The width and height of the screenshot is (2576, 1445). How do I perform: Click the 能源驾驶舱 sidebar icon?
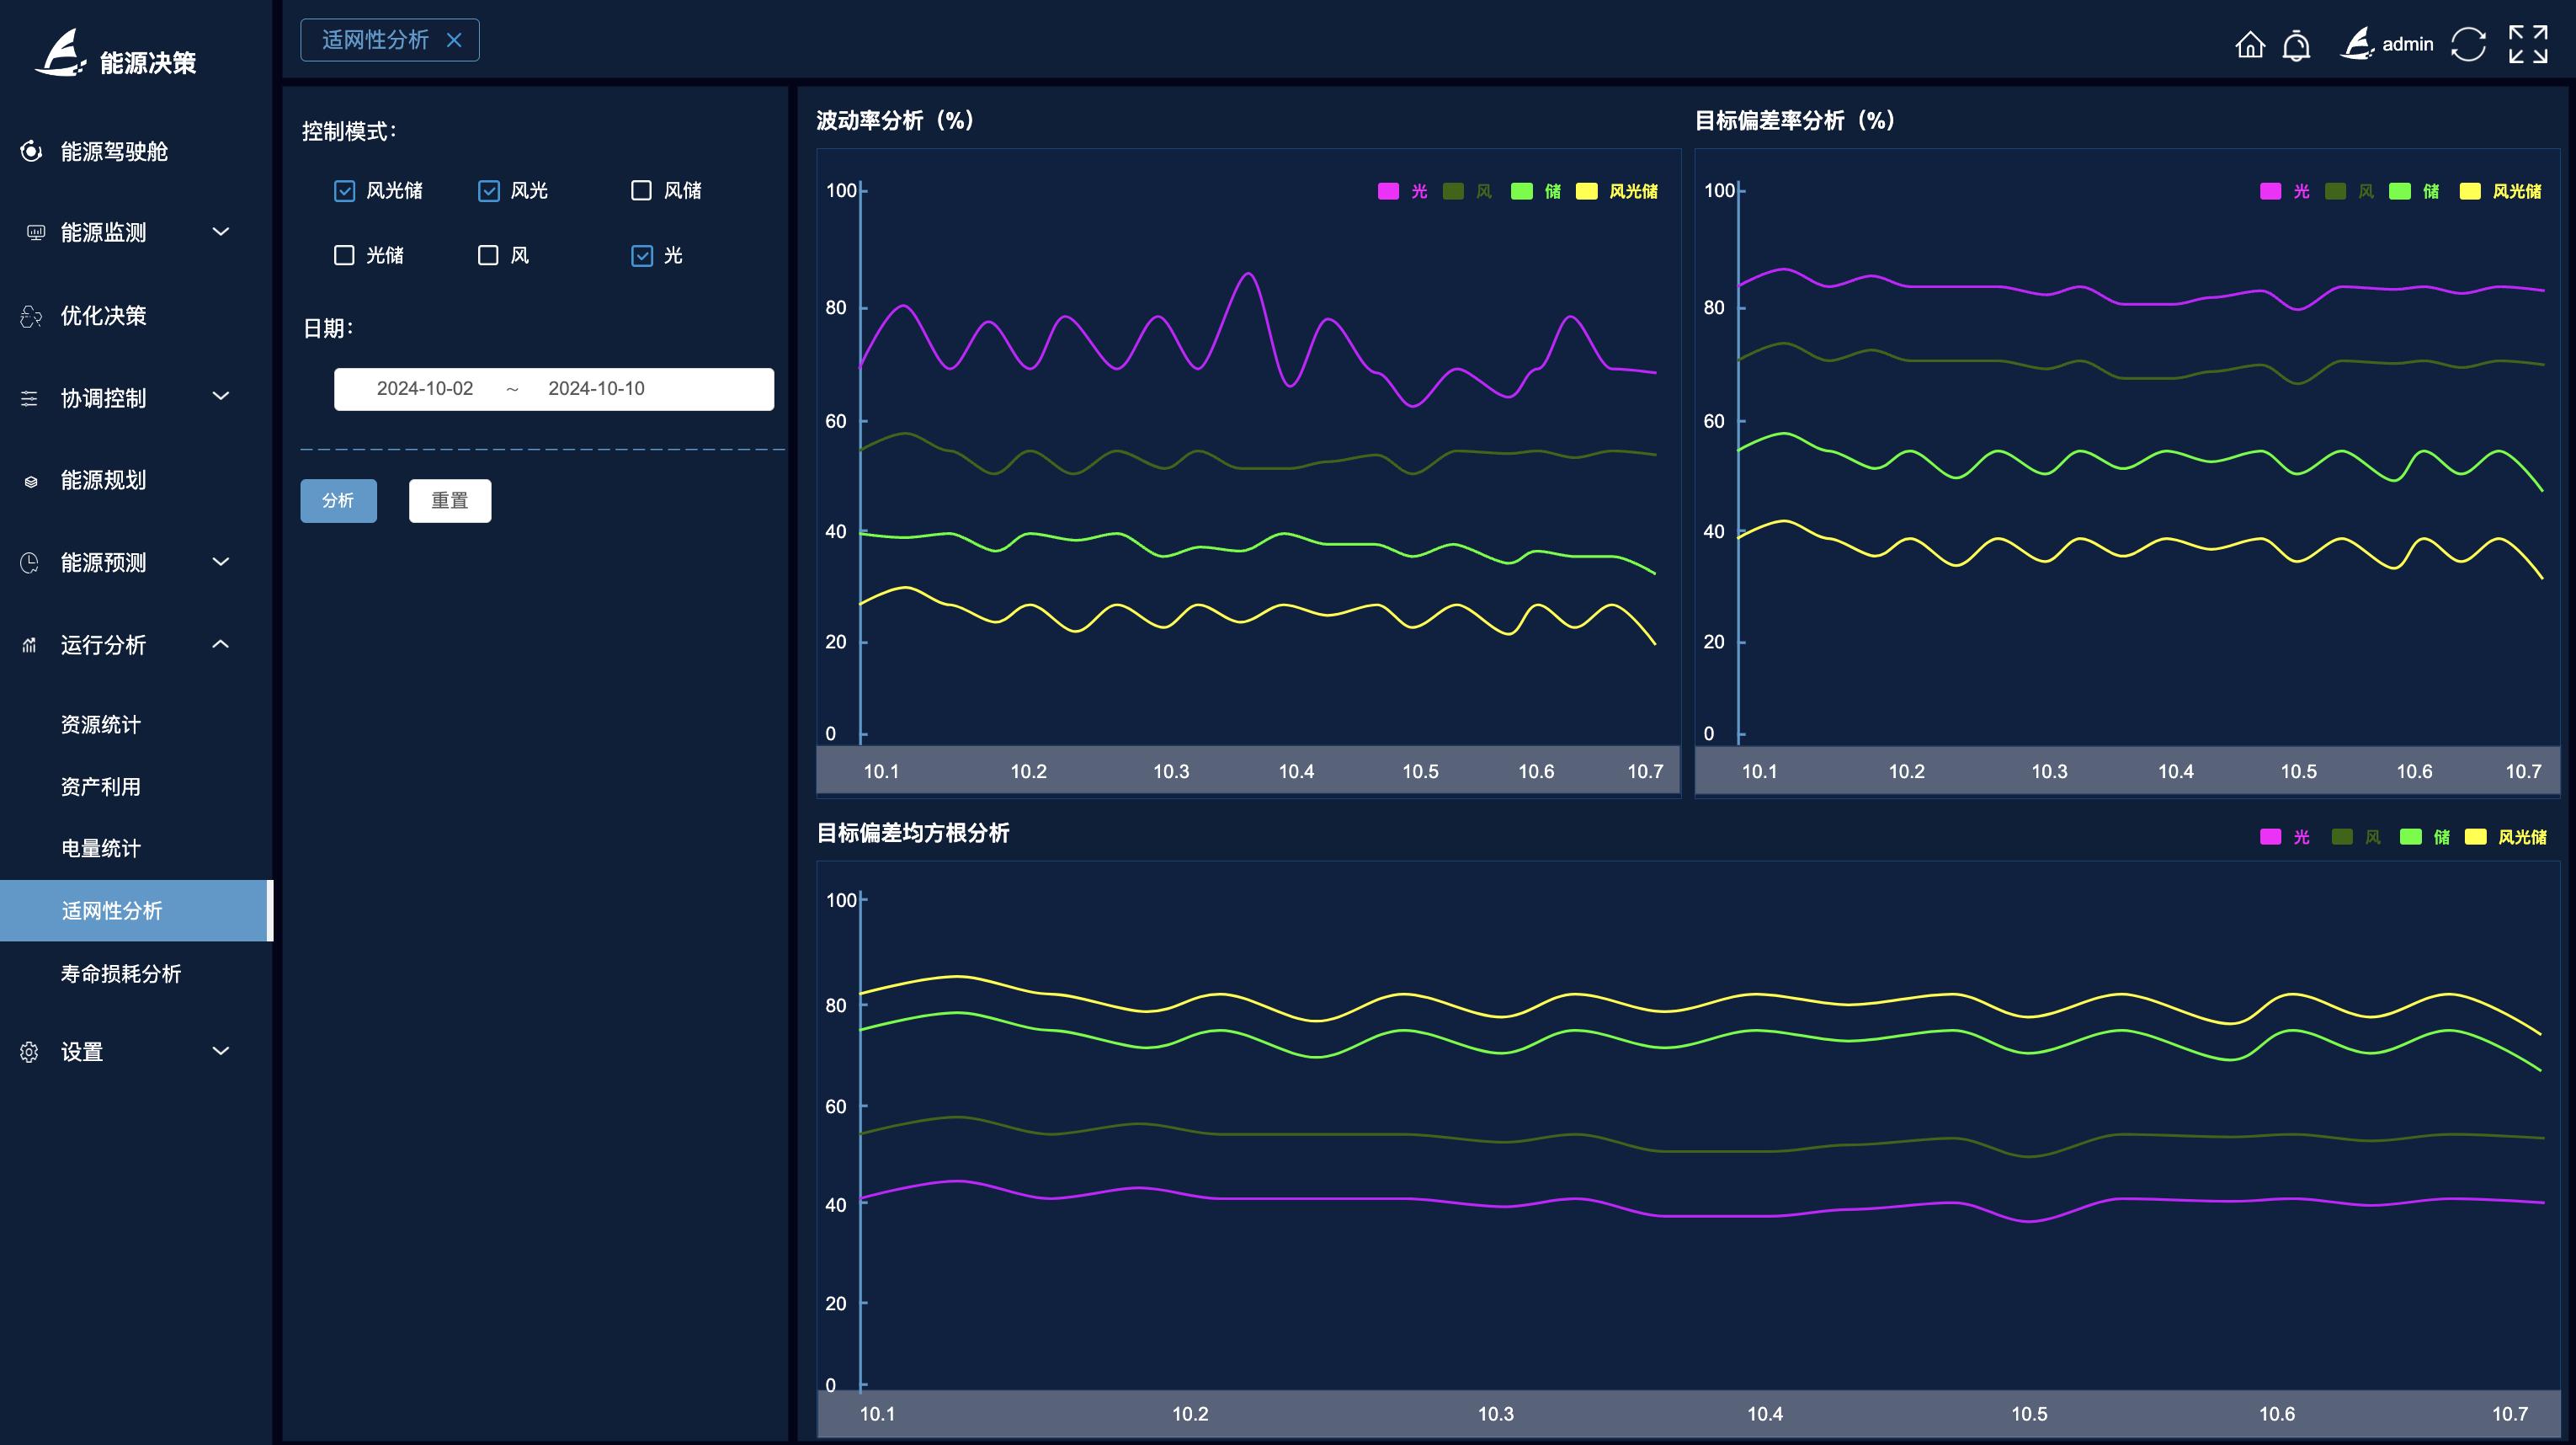coord(31,151)
